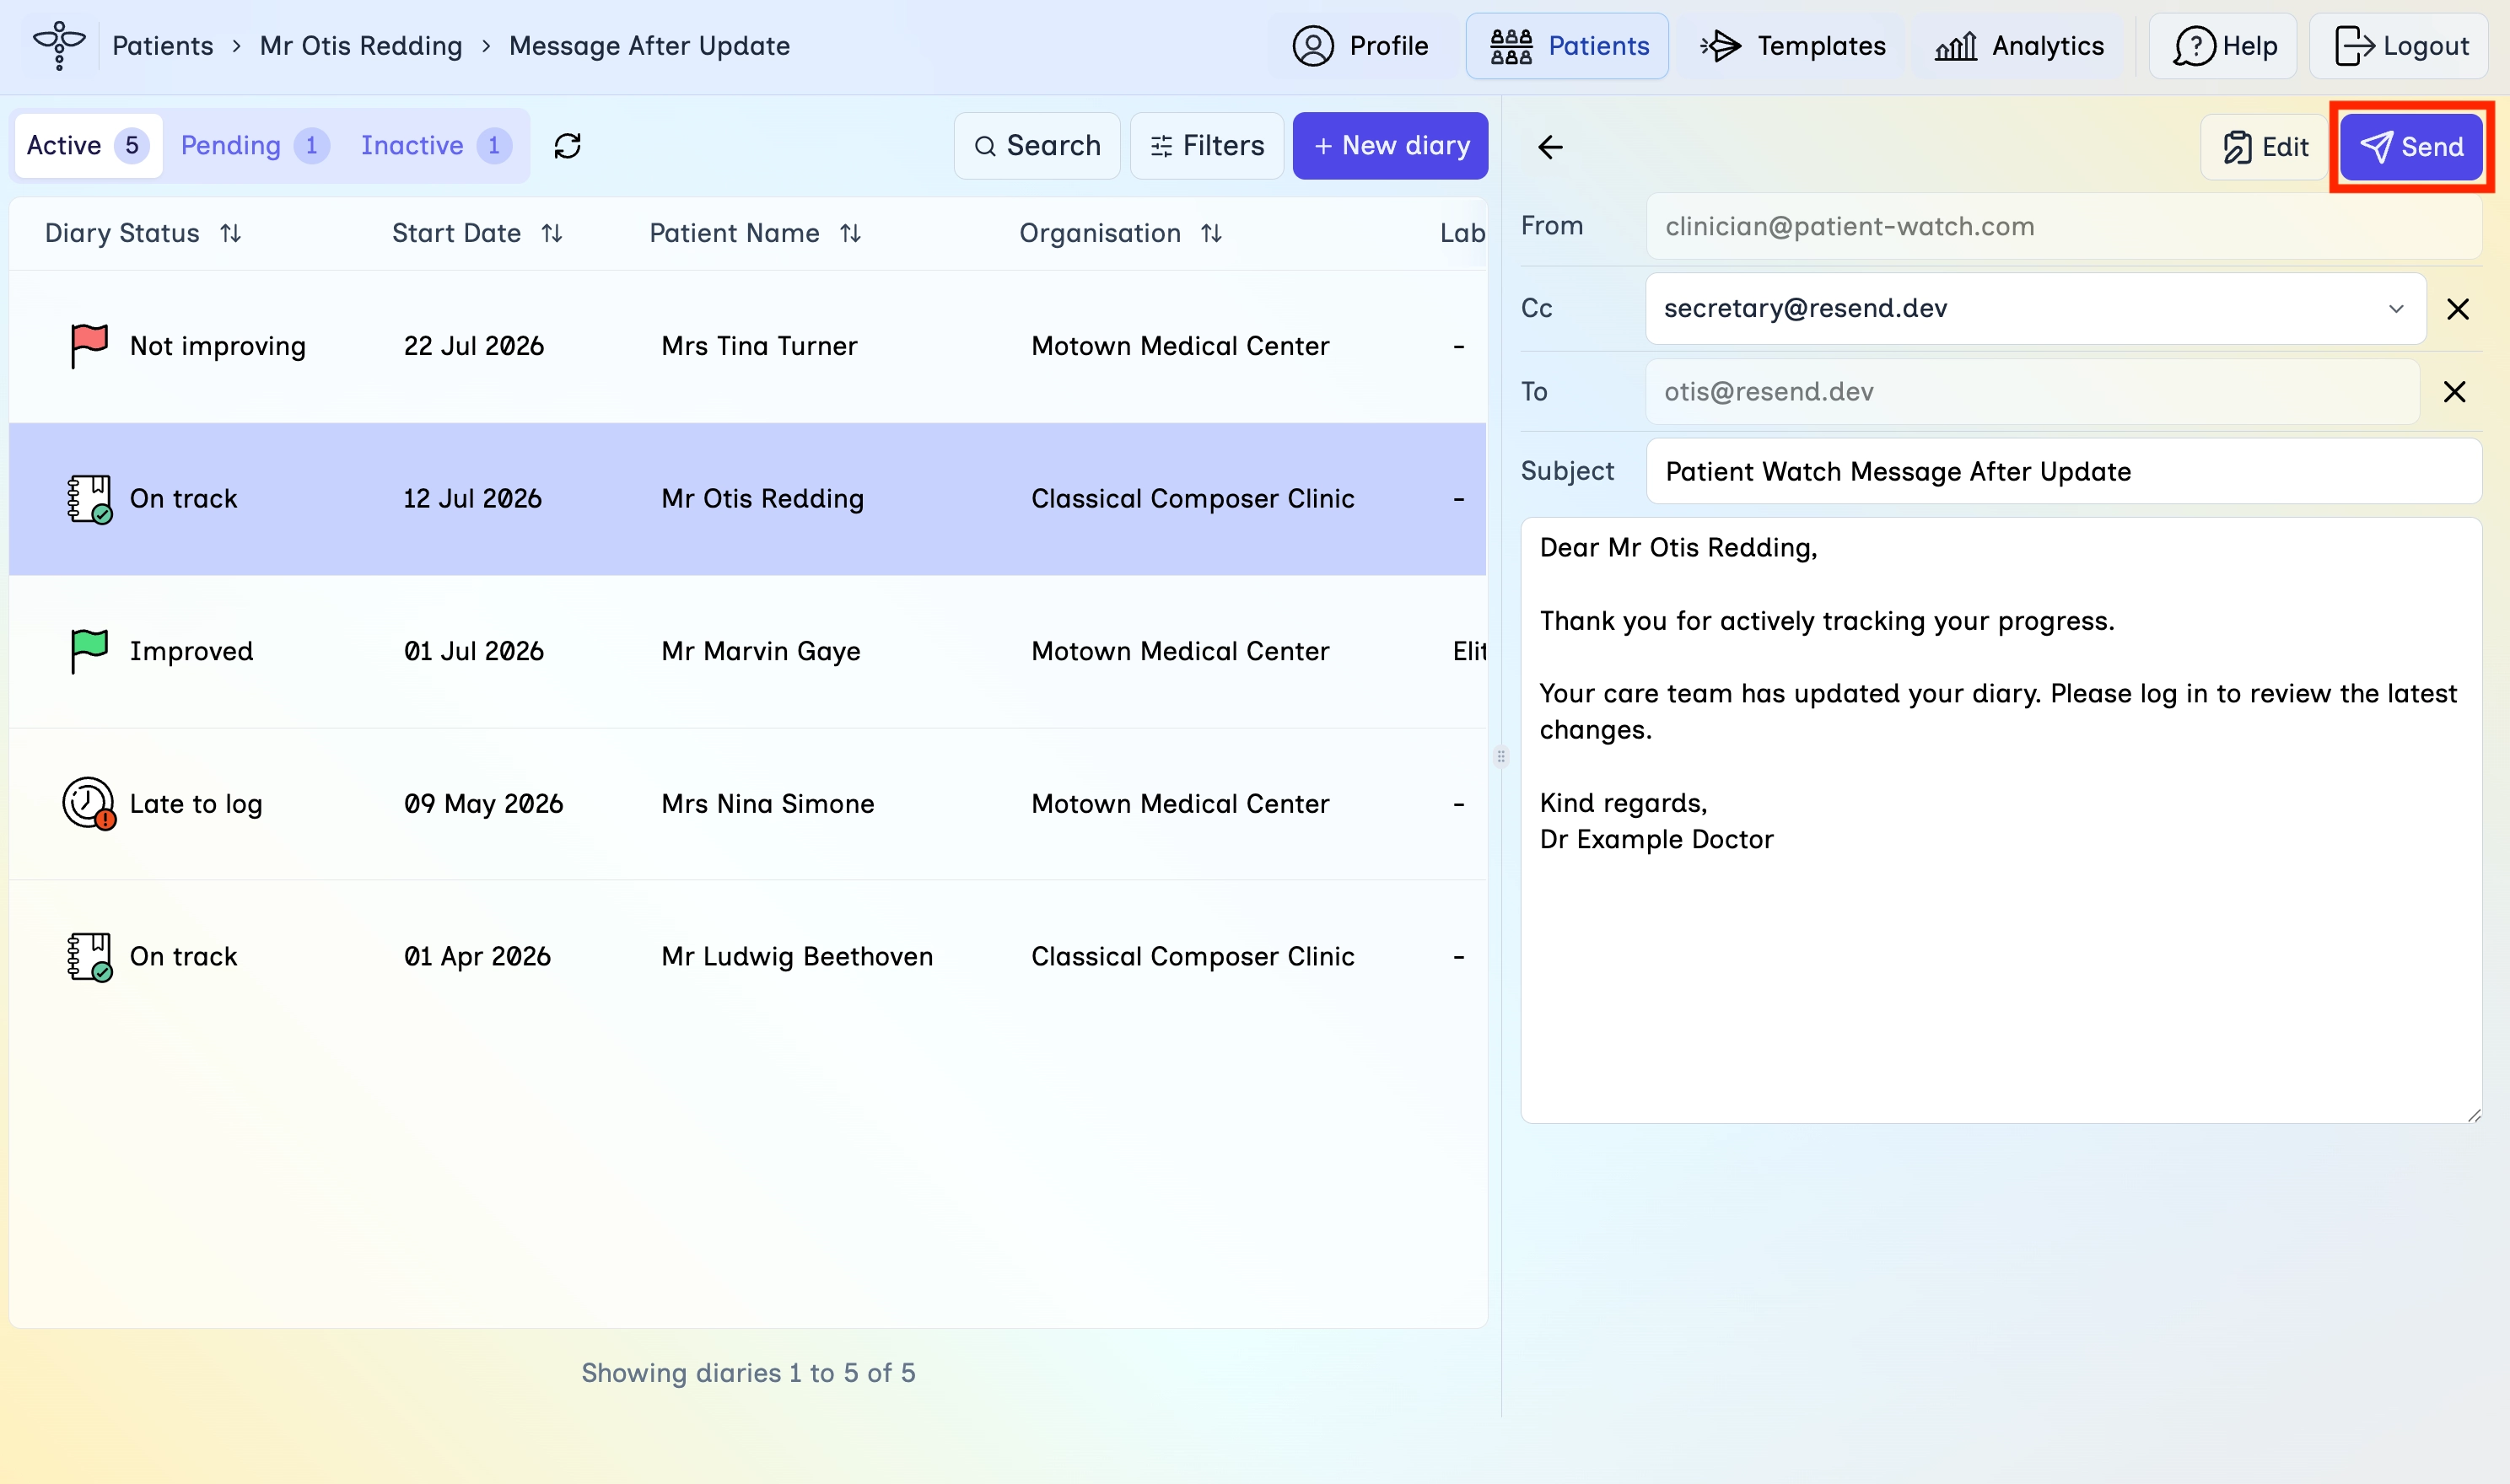Click the Patient Watch logo icon
The width and height of the screenshot is (2510, 1484).
59,45
